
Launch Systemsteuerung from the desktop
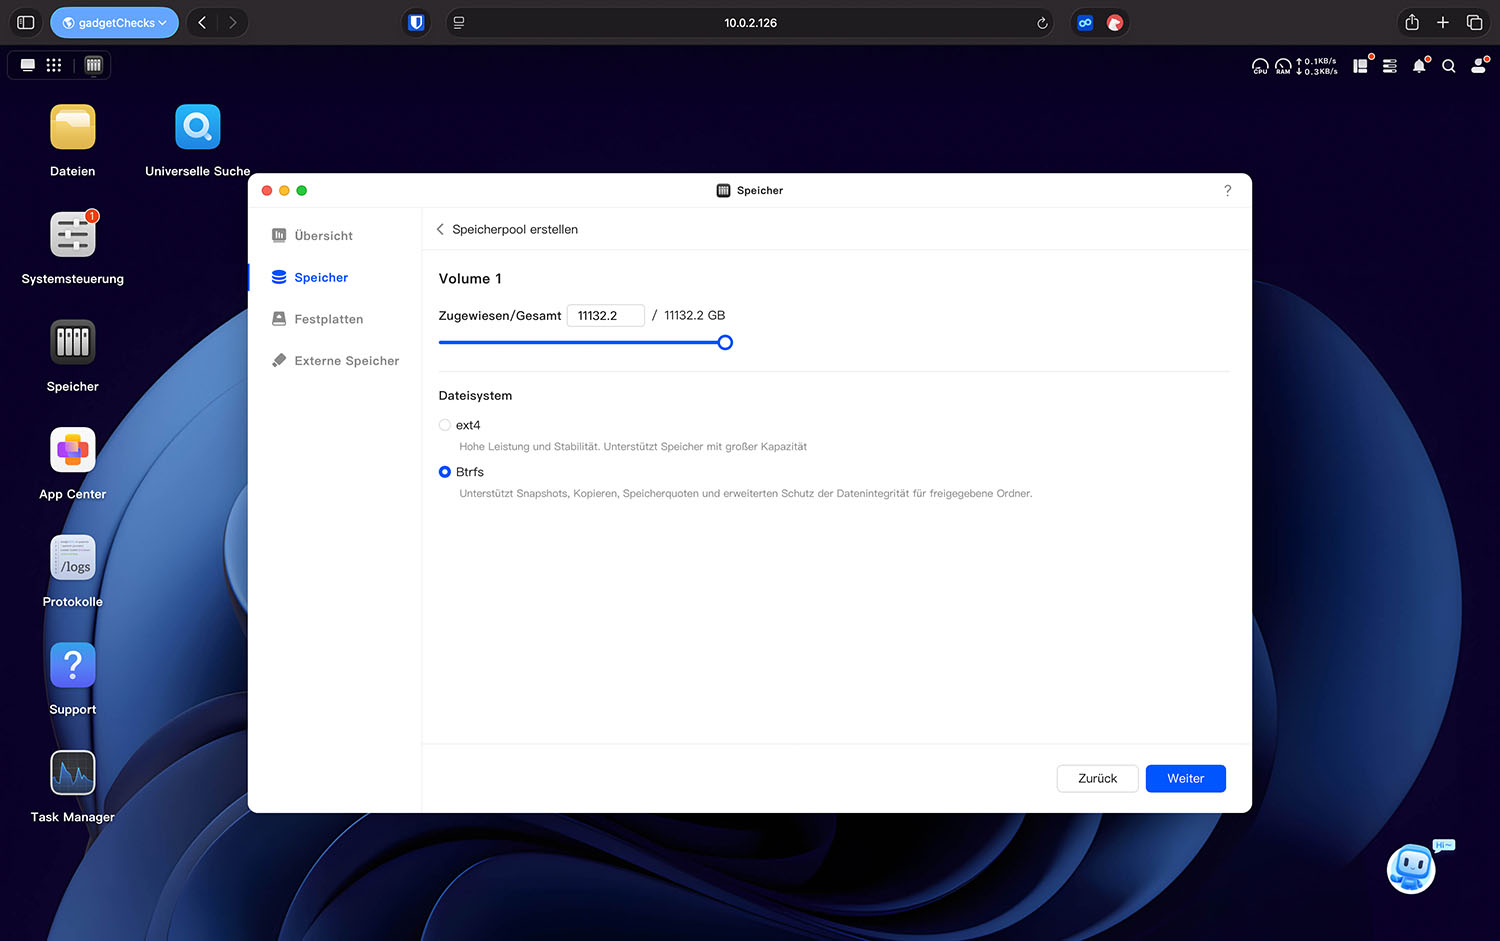(73, 235)
